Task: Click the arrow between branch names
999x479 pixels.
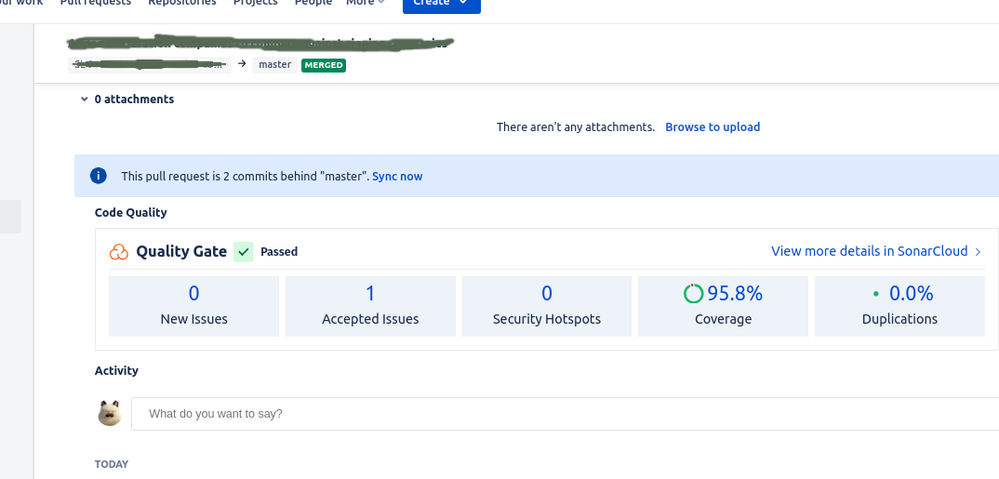Action: click(241, 64)
